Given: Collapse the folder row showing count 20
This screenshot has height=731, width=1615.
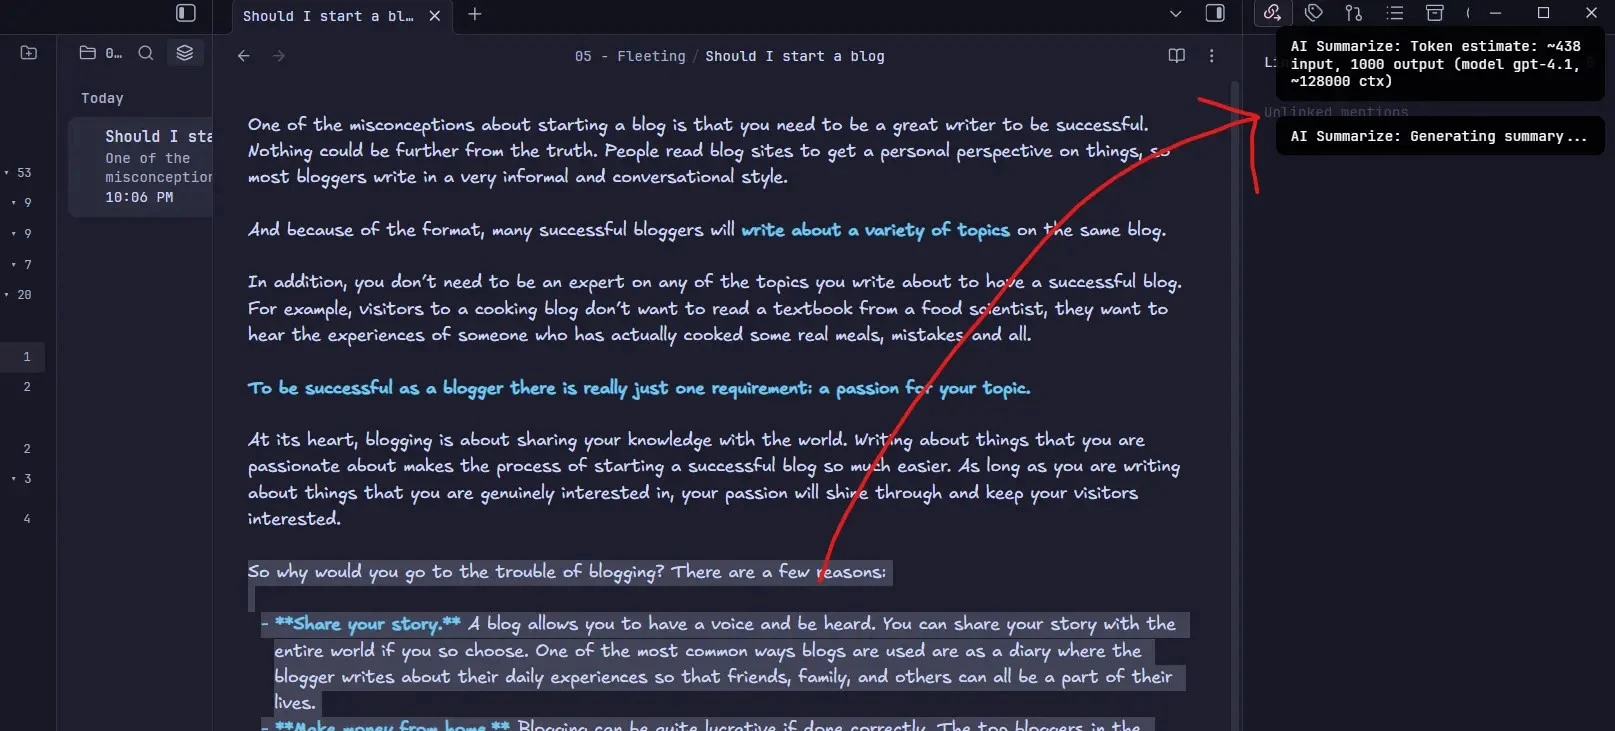Looking at the screenshot, I should 8,295.
